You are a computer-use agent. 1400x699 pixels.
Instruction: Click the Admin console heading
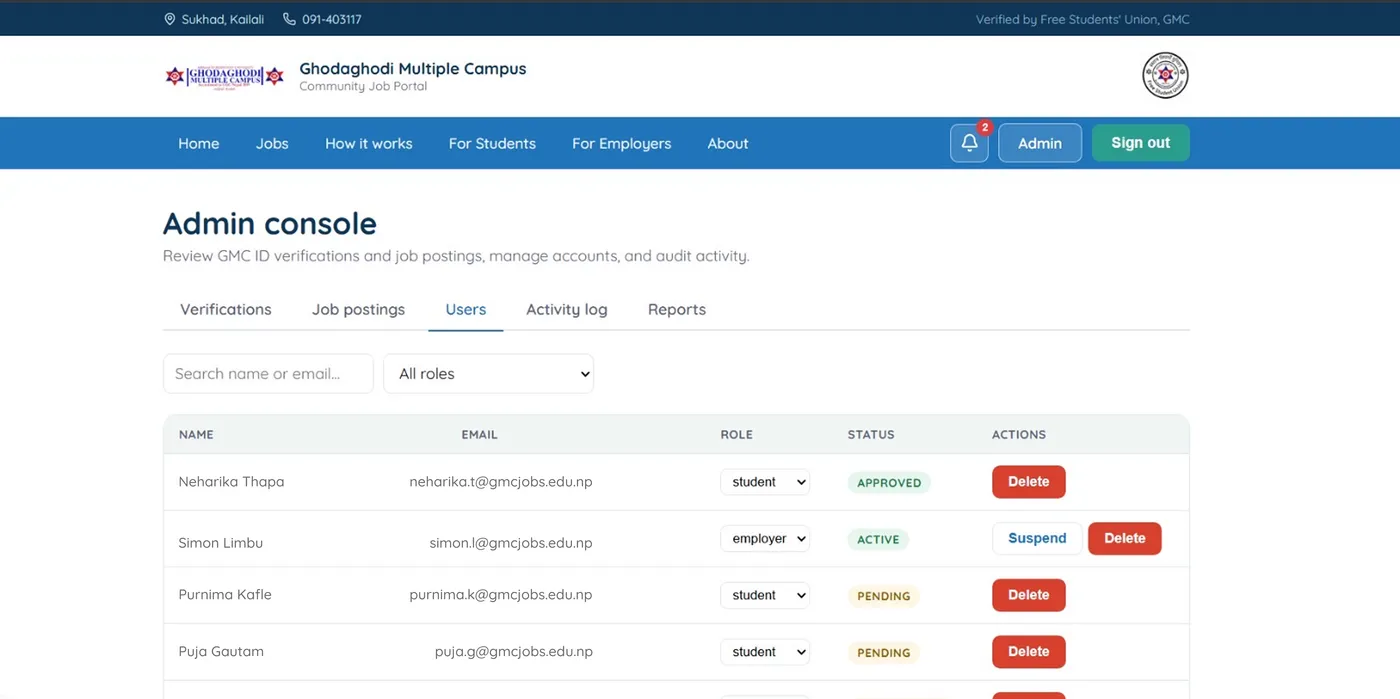270,223
